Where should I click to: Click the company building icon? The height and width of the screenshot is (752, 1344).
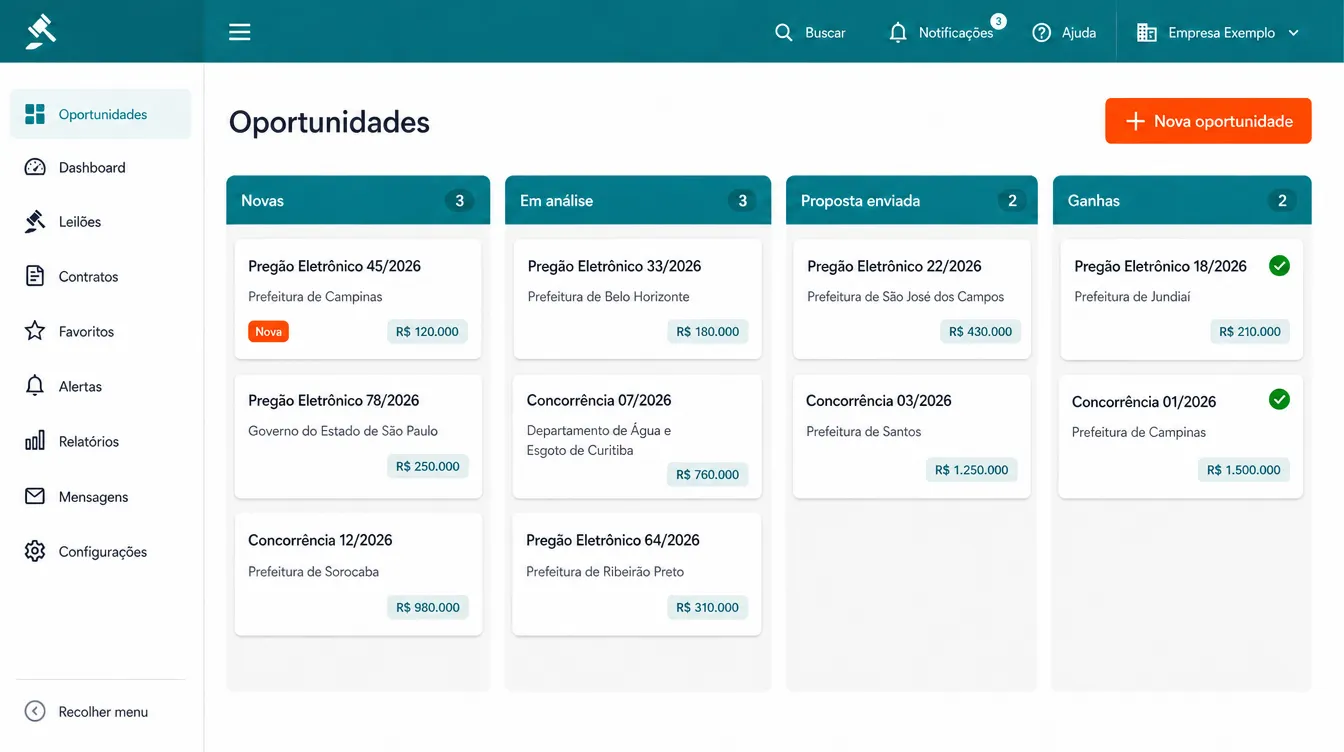click(x=1147, y=33)
